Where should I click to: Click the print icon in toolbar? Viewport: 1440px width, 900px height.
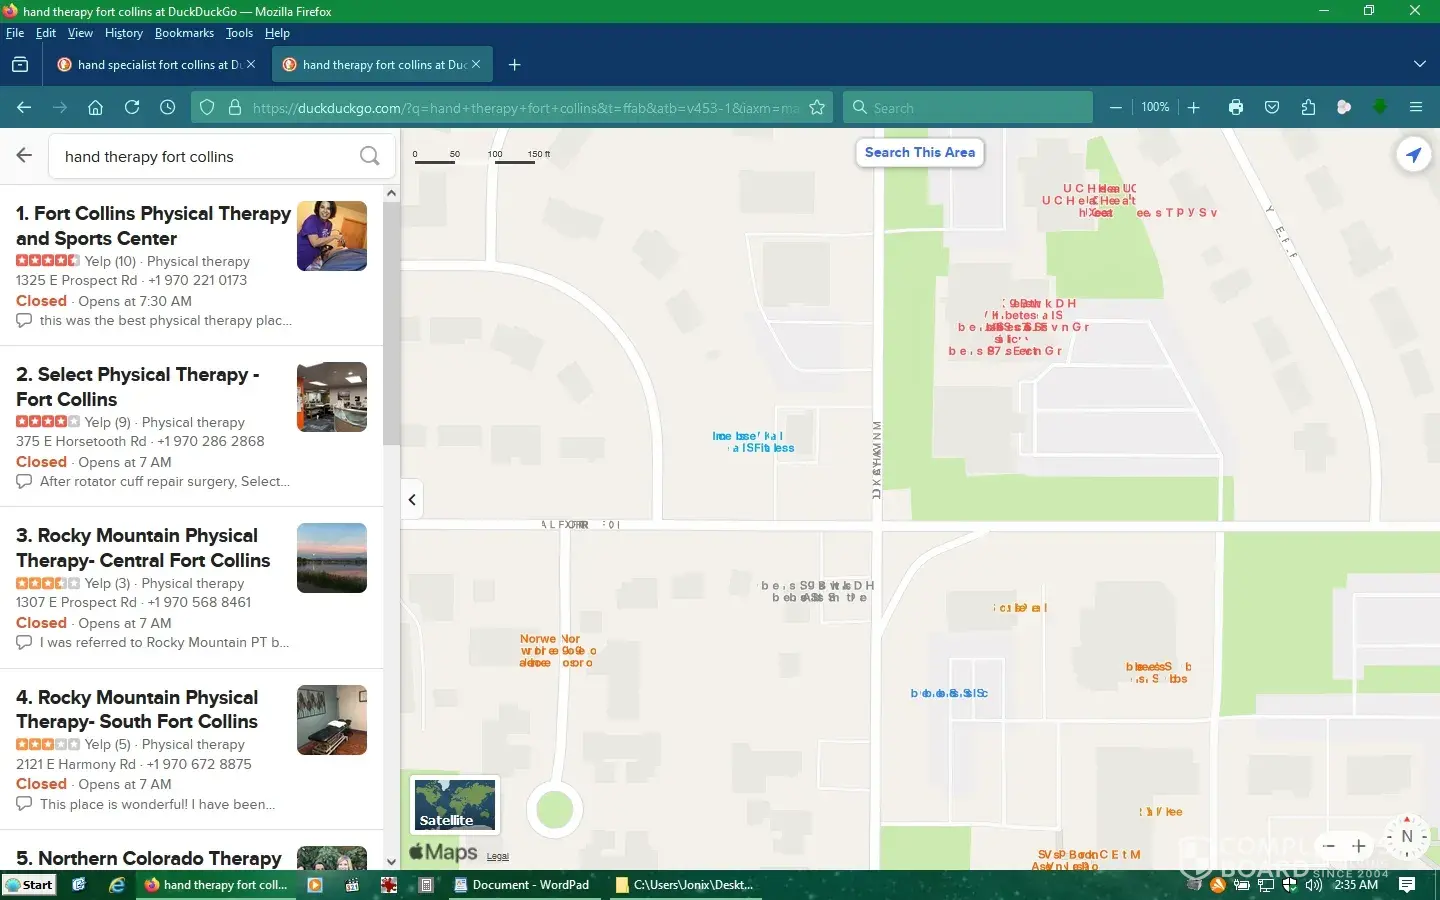click(x=1236, y=107)
